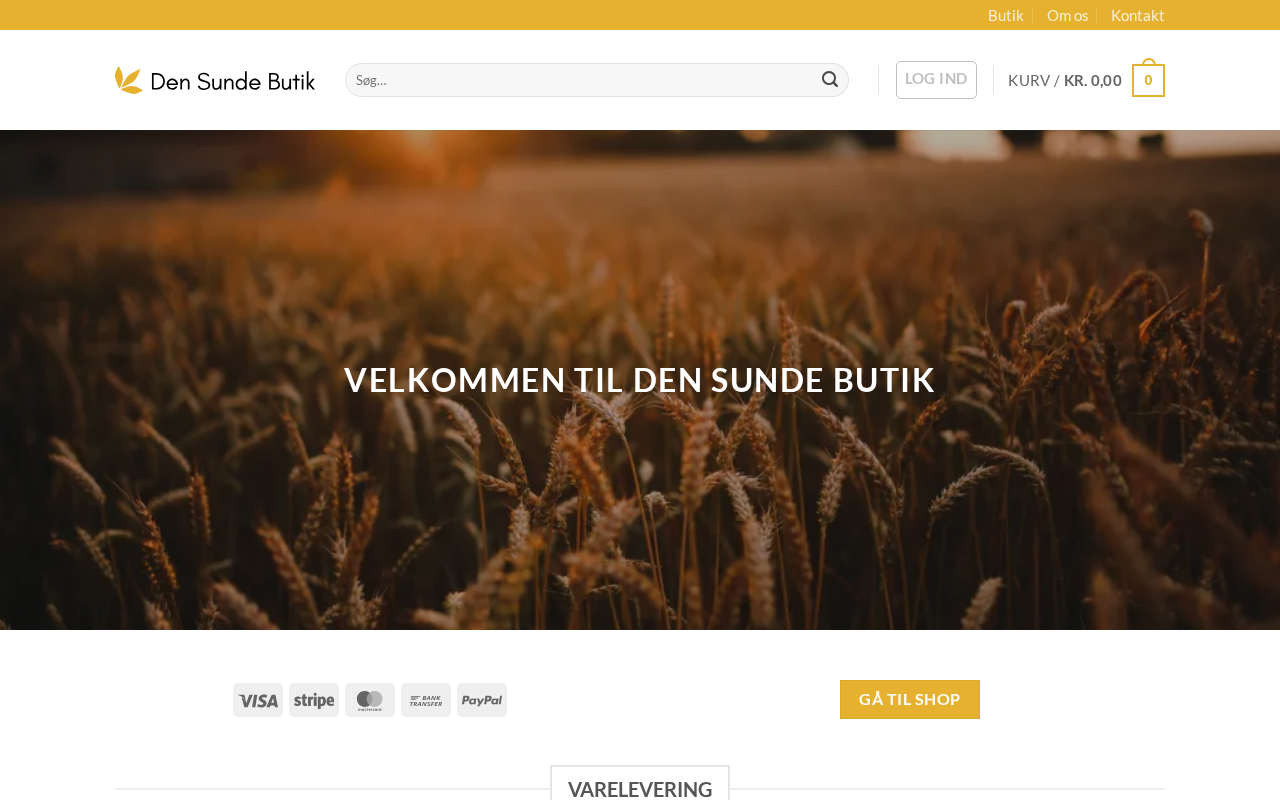This screenshot has width=1280, height=800.
Task: Go to the Kontakt page
Action: coord(1138,15)
